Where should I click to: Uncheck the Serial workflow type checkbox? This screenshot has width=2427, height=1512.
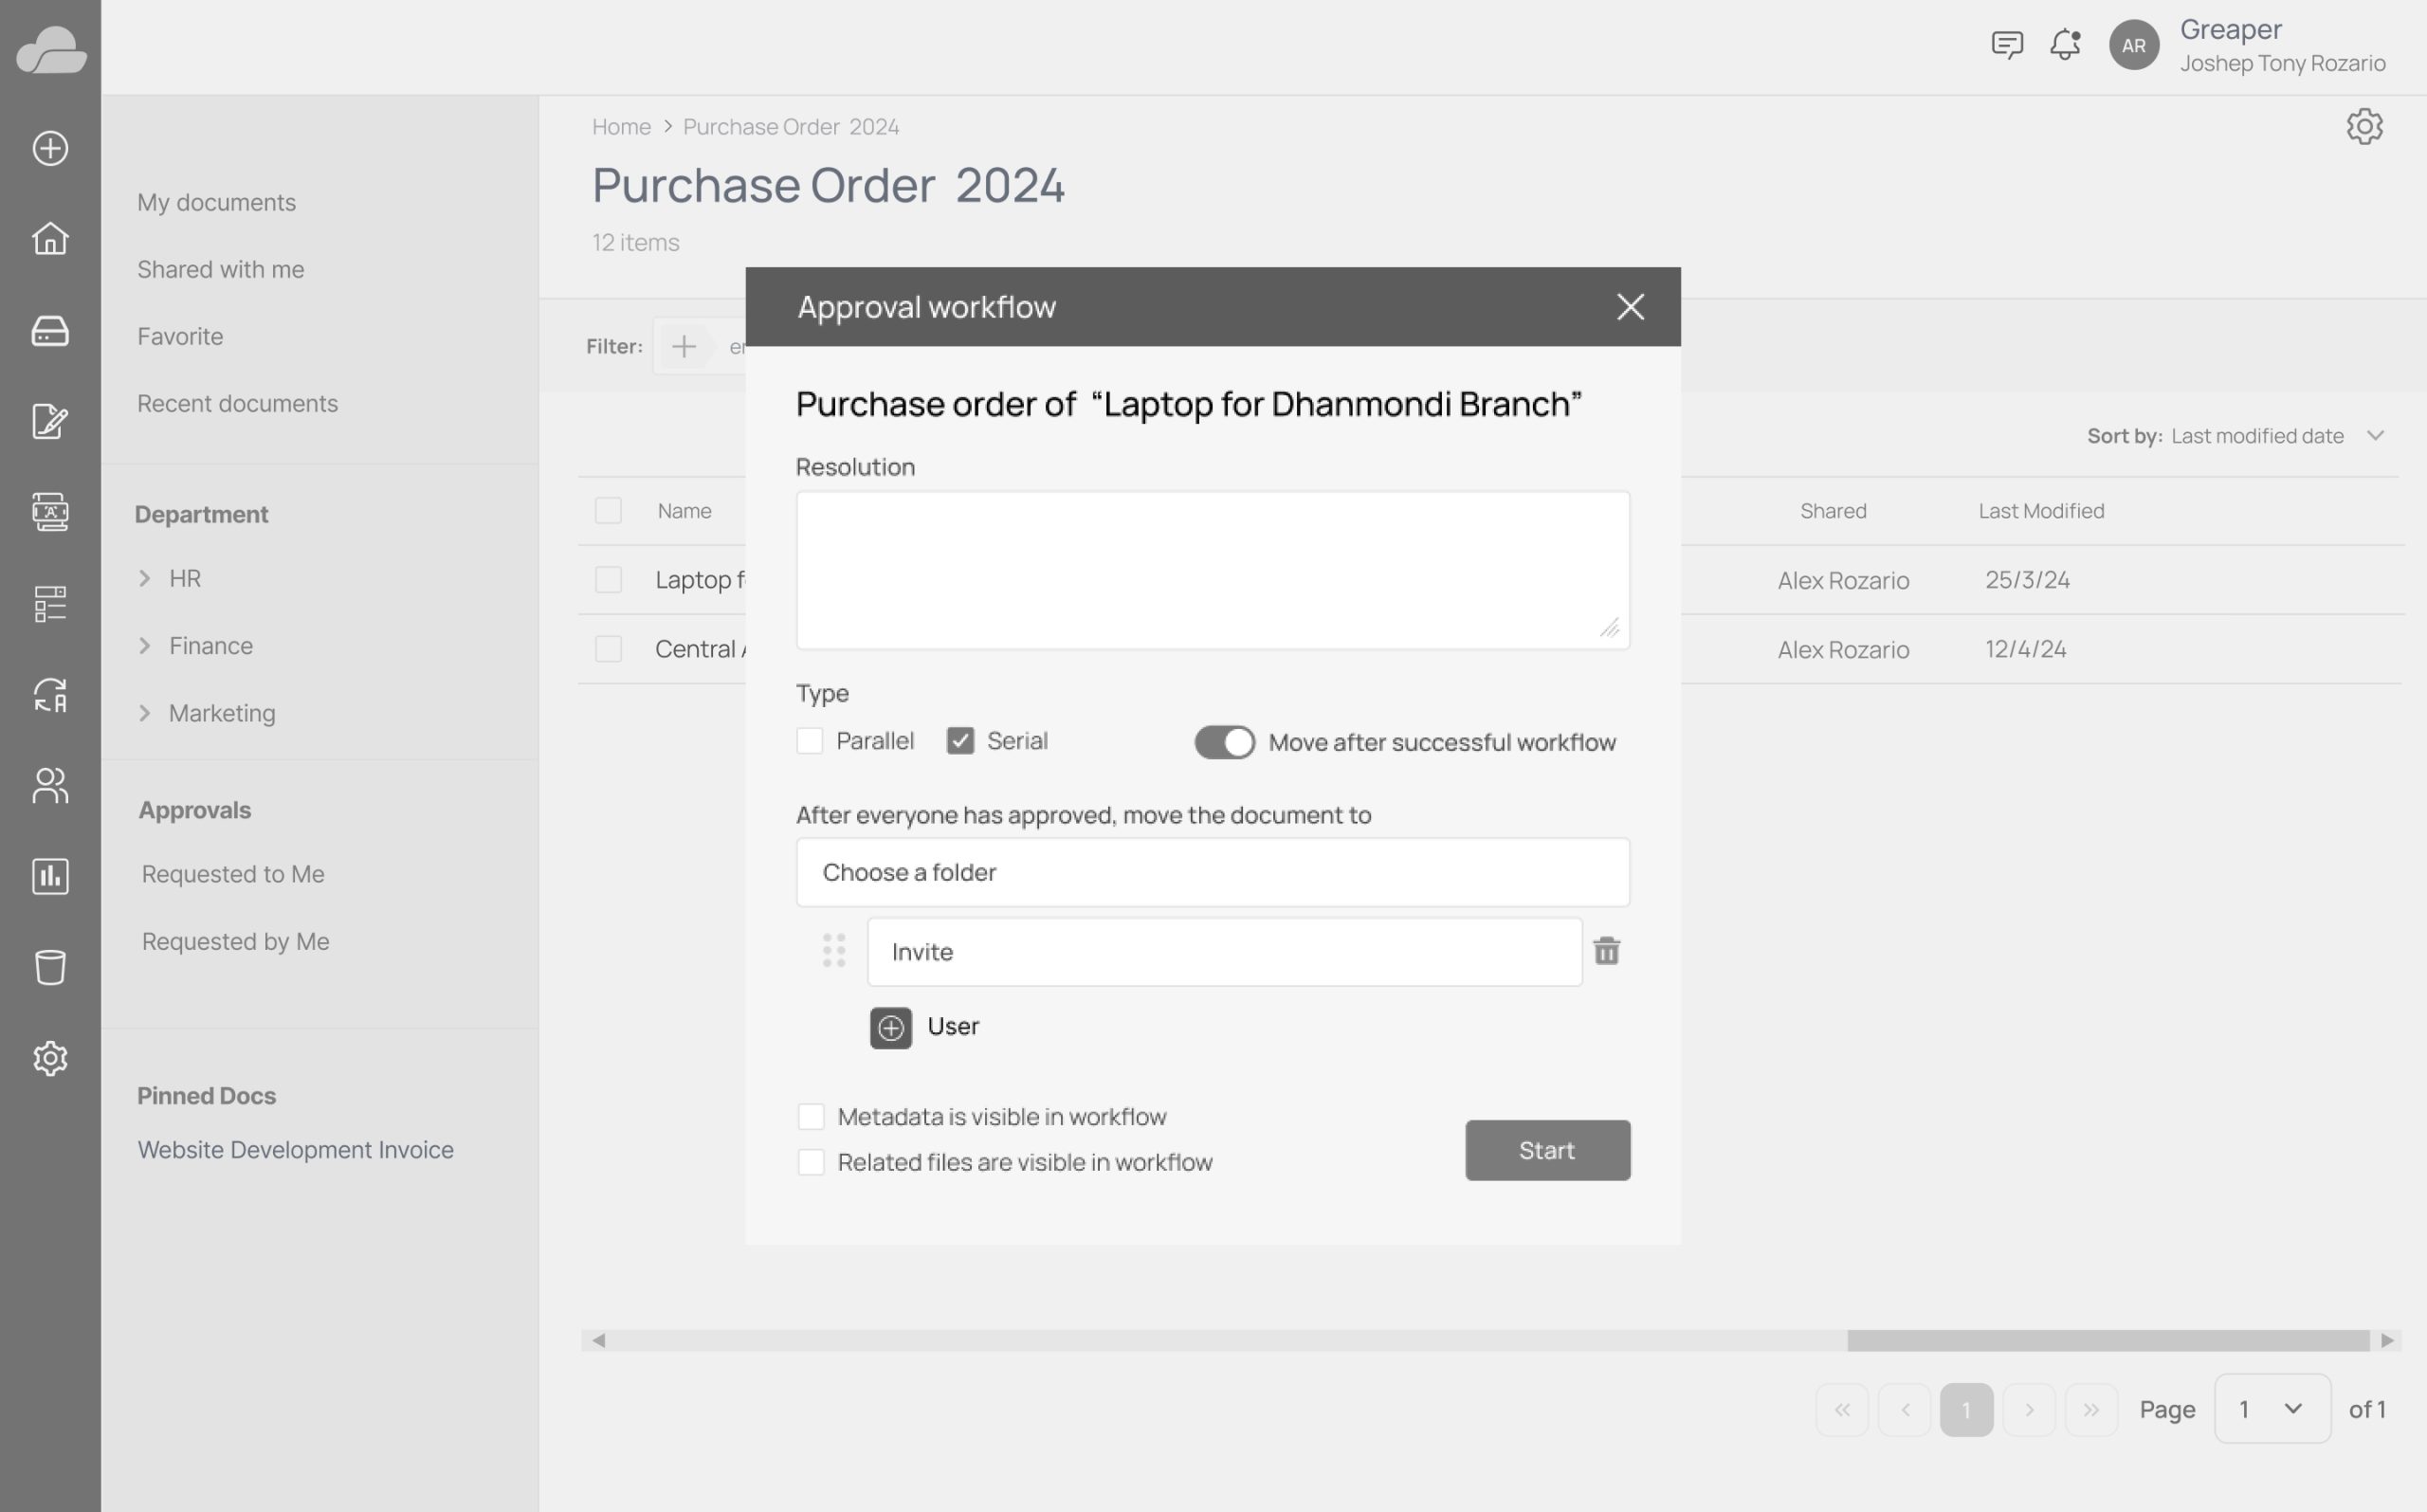coord(960,740)
